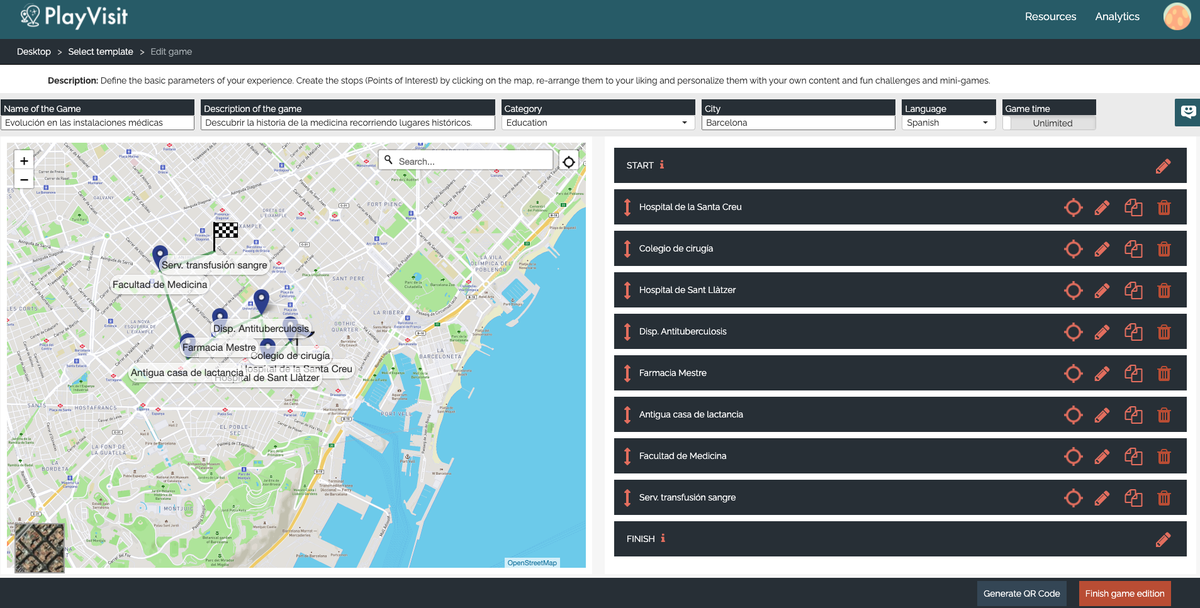Locate Hospital de Sant Llàtzer on map
1200x608 pixels.
point(1073,290)
